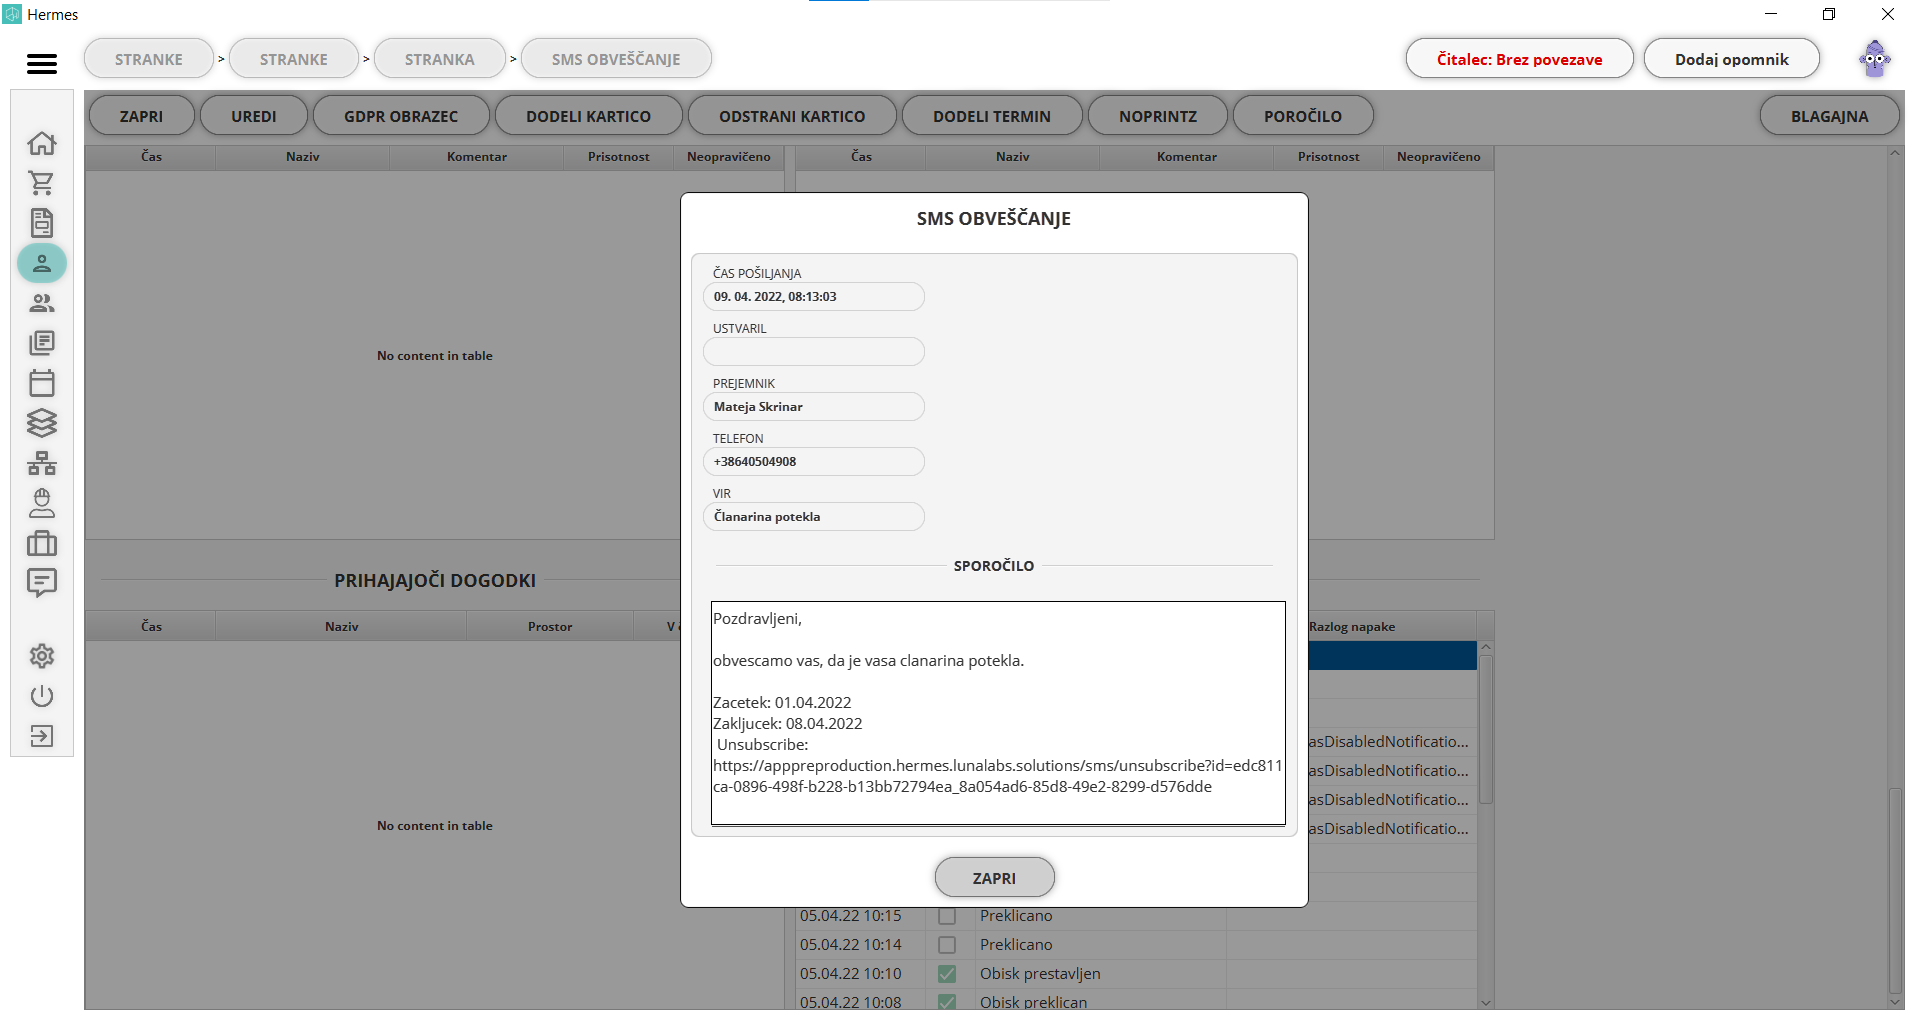Click the ČAS POŠILJANJA field
Image resolution: width=1915 pixels, height=1028 pixels.
[x=814, y=297]
